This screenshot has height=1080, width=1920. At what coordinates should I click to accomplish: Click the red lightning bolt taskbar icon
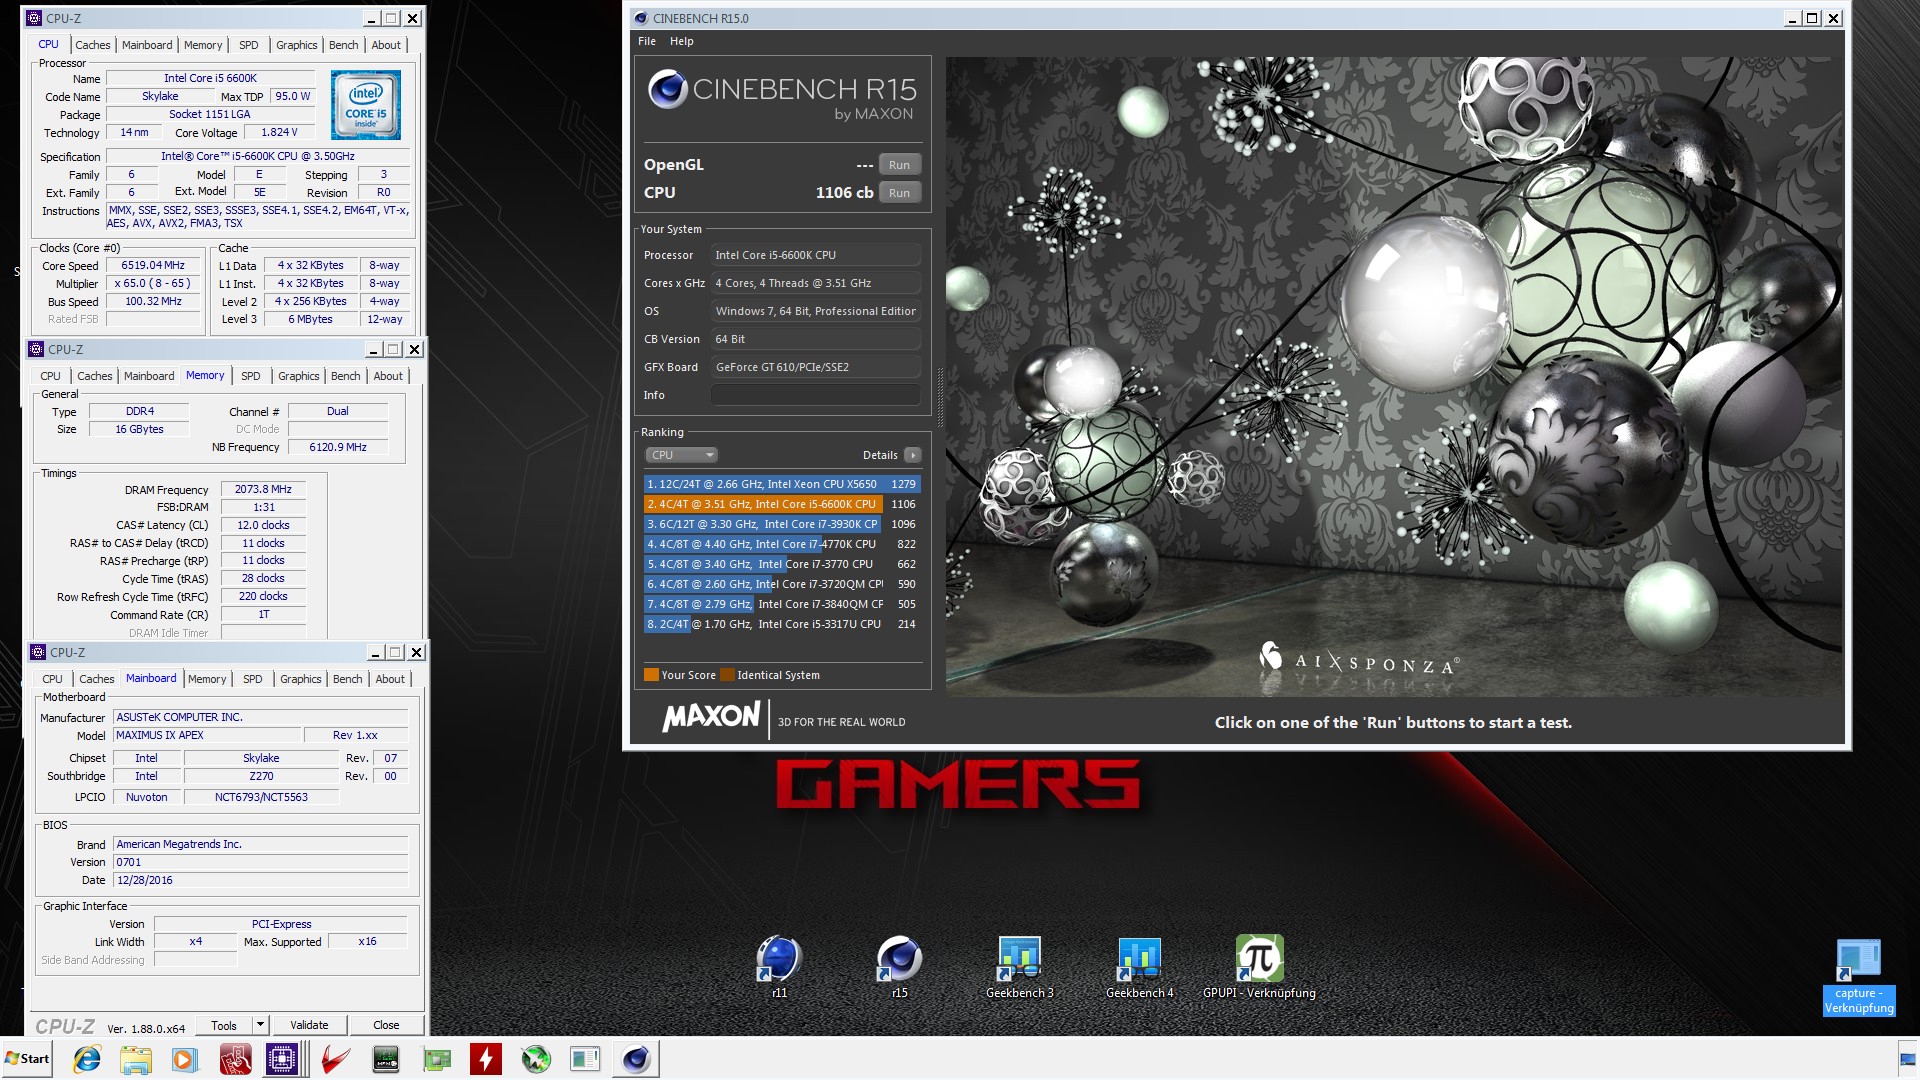(486, 1059)
